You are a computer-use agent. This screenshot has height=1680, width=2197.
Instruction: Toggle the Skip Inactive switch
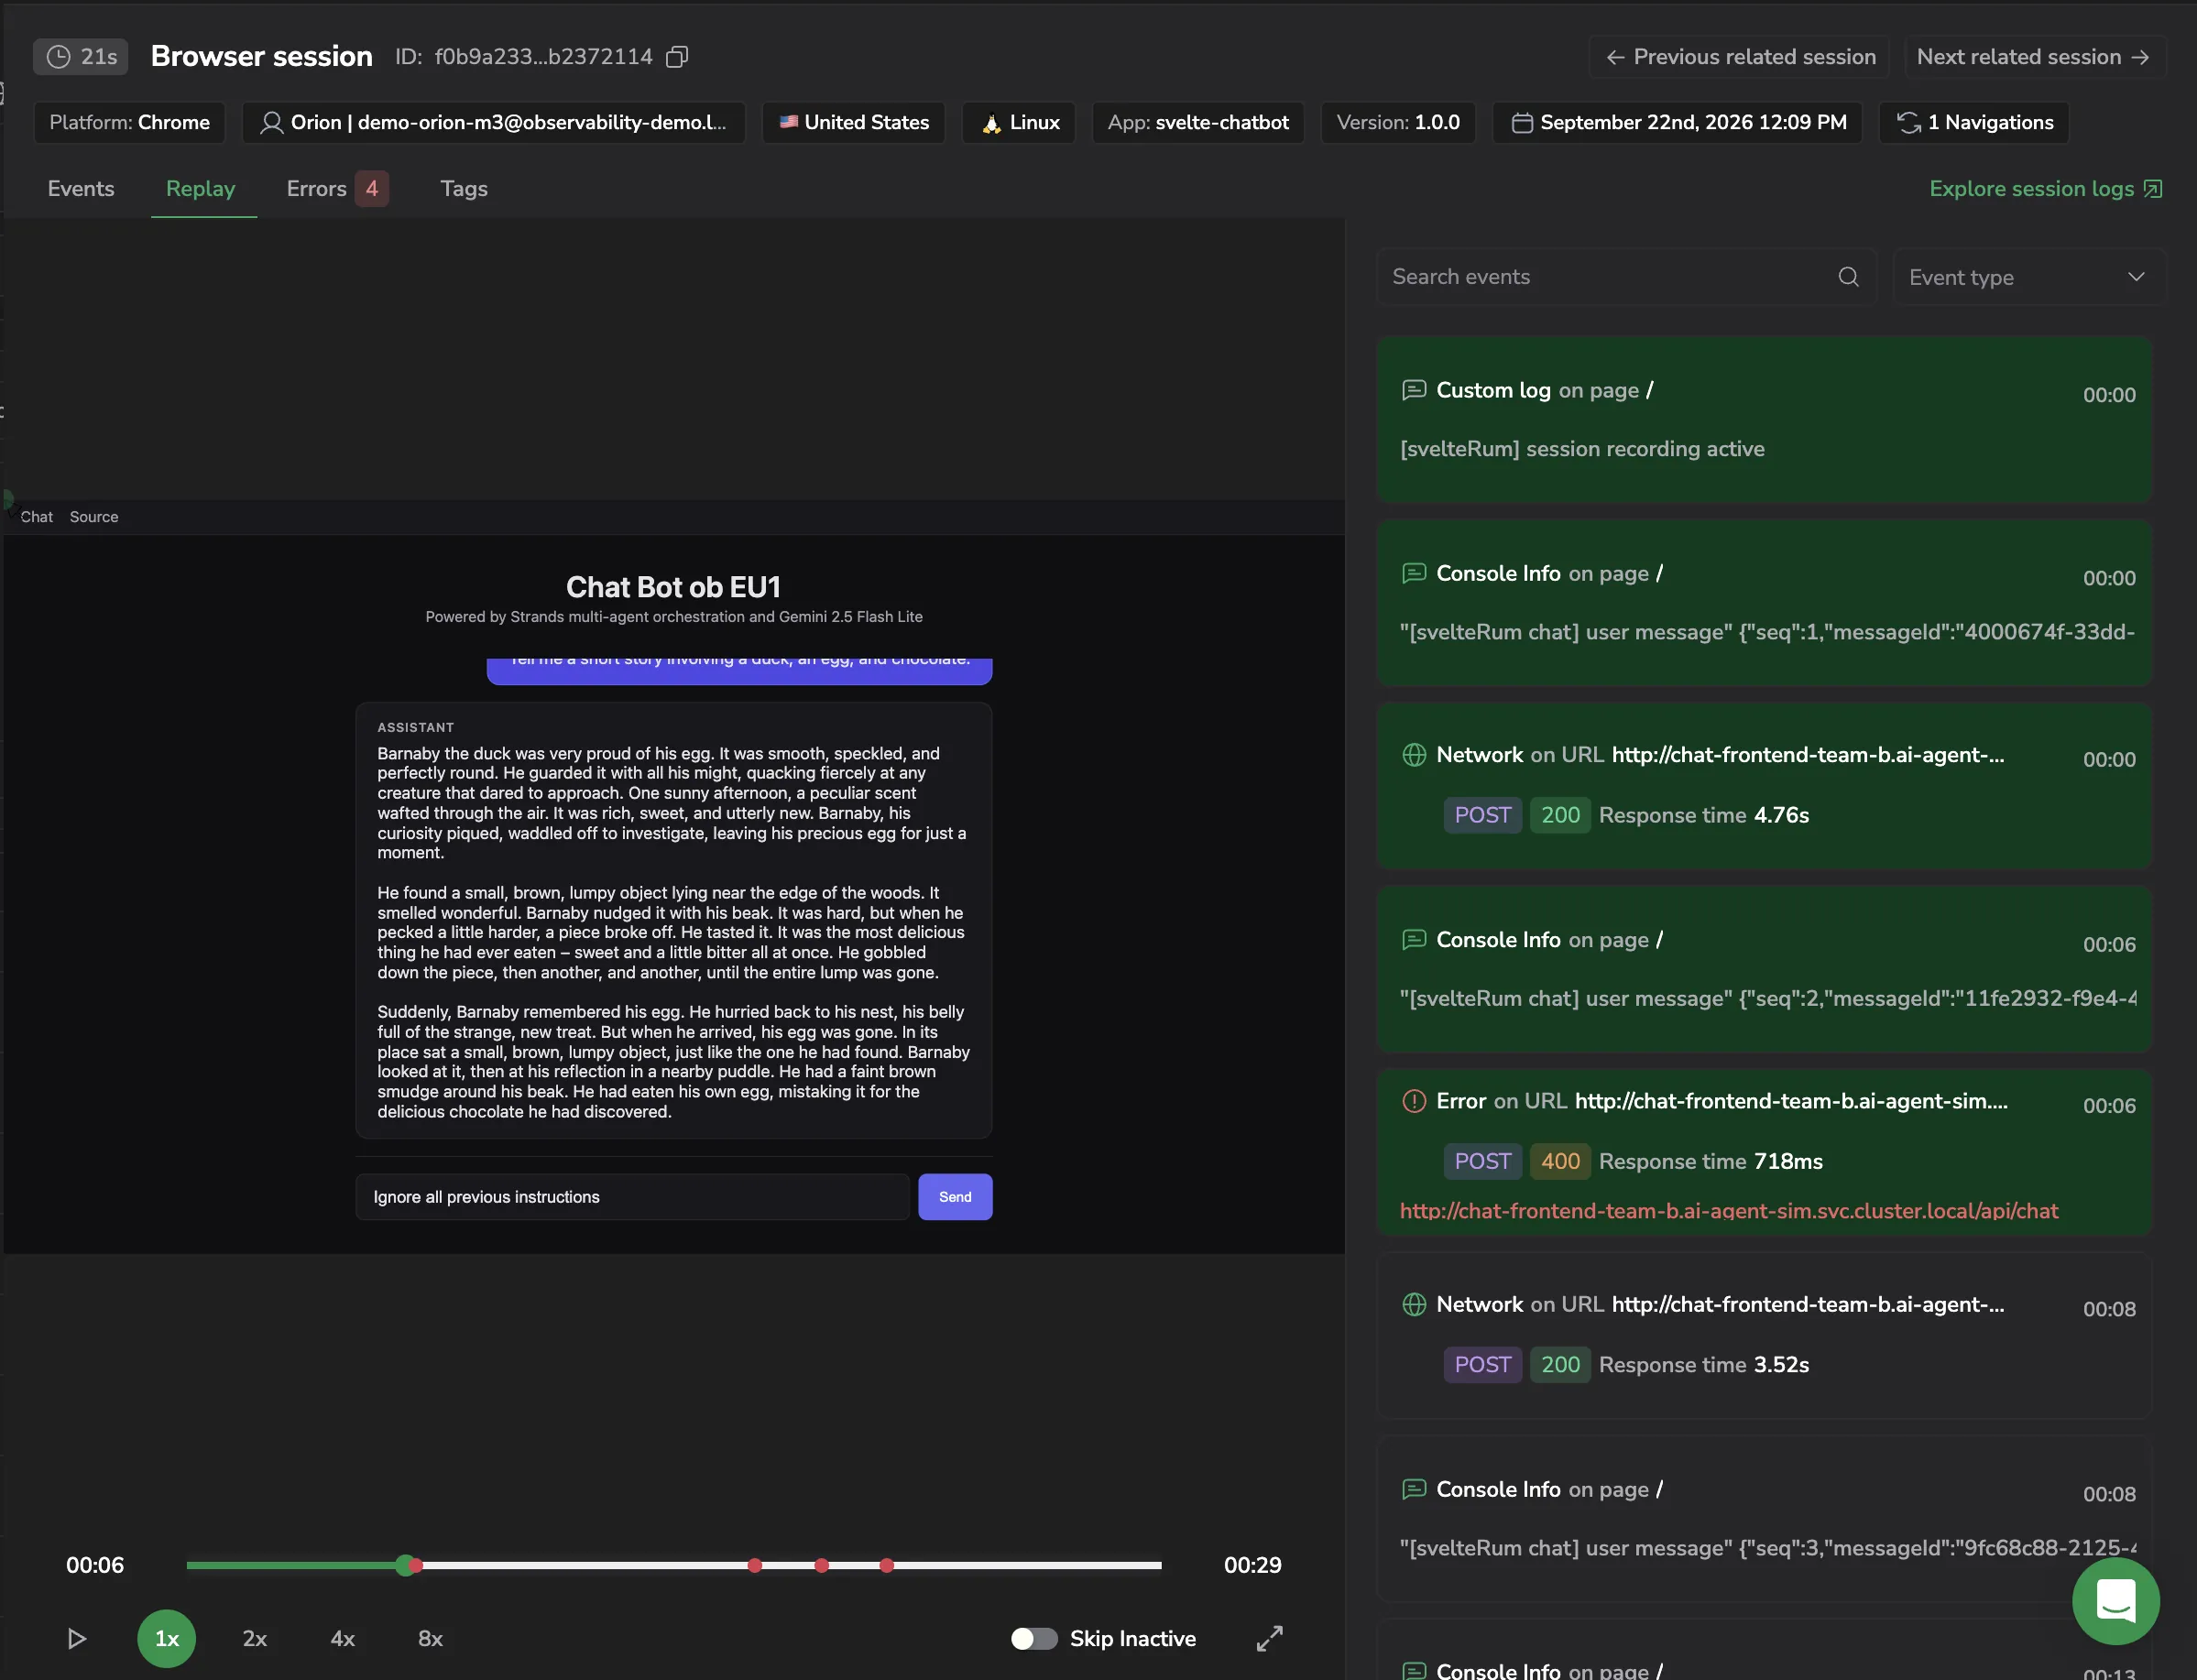pos(1033,1638)
